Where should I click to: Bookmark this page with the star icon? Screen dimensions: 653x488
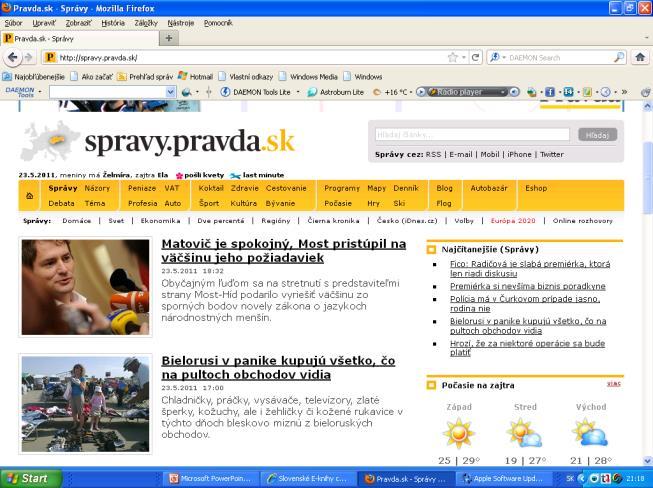pyautogui.click(x=452, y=57)
